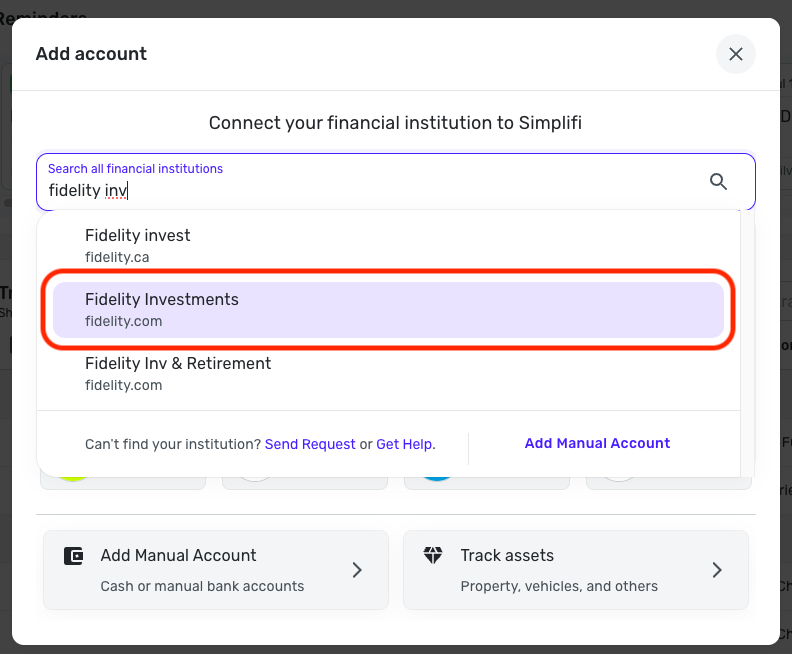Click the wallet icon on the manual account card
This screenshot has width=792, height=654.
pyautogui.click(x=73, y=556)
